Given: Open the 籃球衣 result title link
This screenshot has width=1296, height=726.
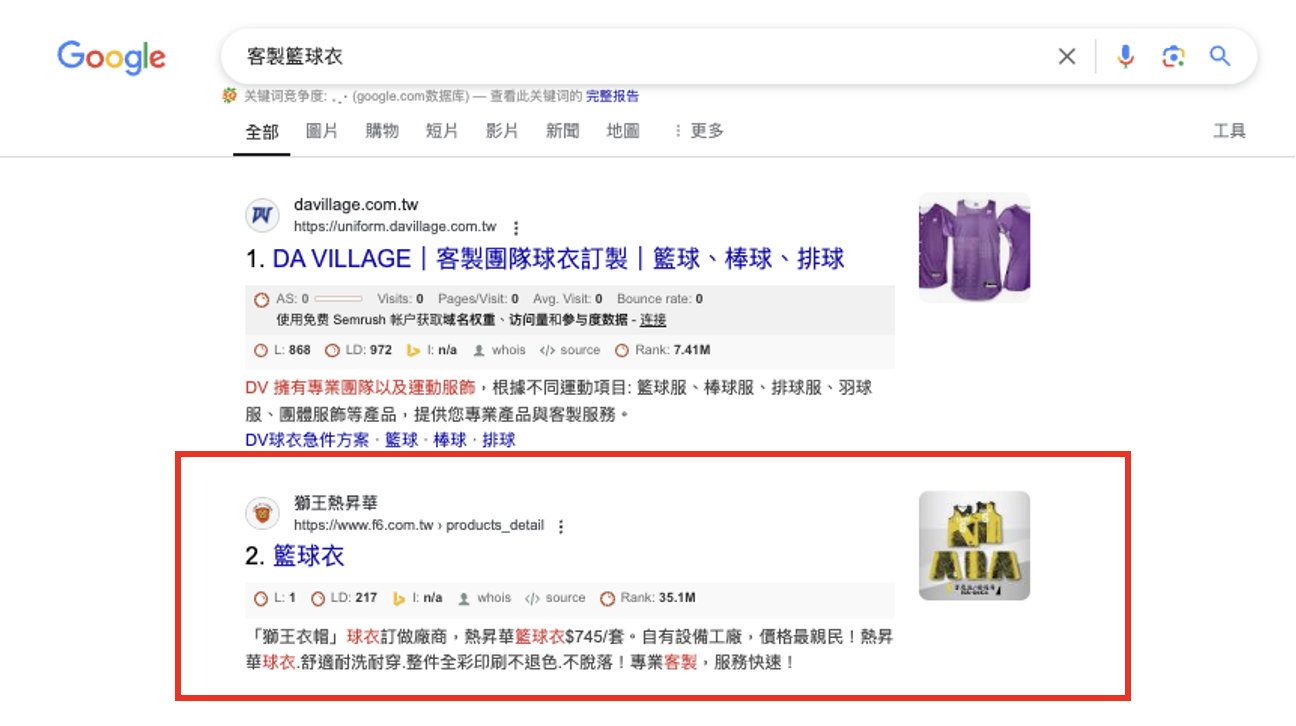Looking at the screenshot, I should (x=308, y=556).
